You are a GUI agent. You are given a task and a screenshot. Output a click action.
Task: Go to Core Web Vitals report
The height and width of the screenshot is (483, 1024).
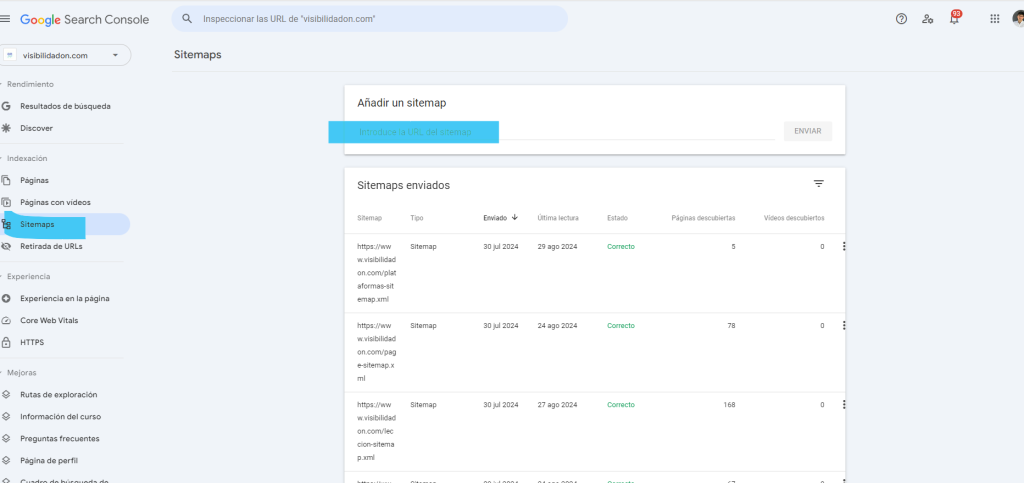(x=49, y=320)
